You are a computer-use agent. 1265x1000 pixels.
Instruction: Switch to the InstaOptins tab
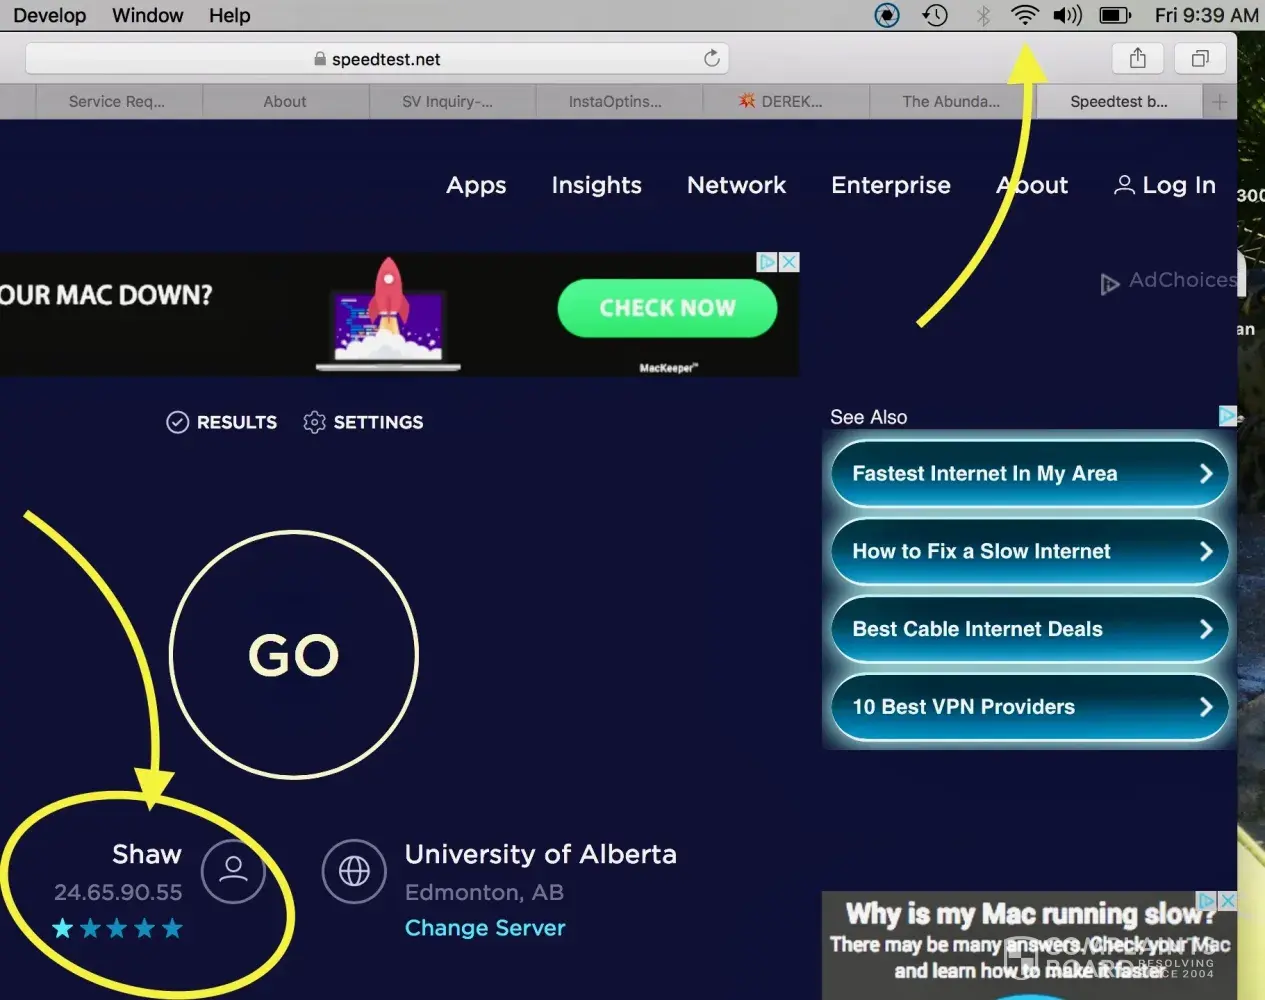click(x=615, y=102)
